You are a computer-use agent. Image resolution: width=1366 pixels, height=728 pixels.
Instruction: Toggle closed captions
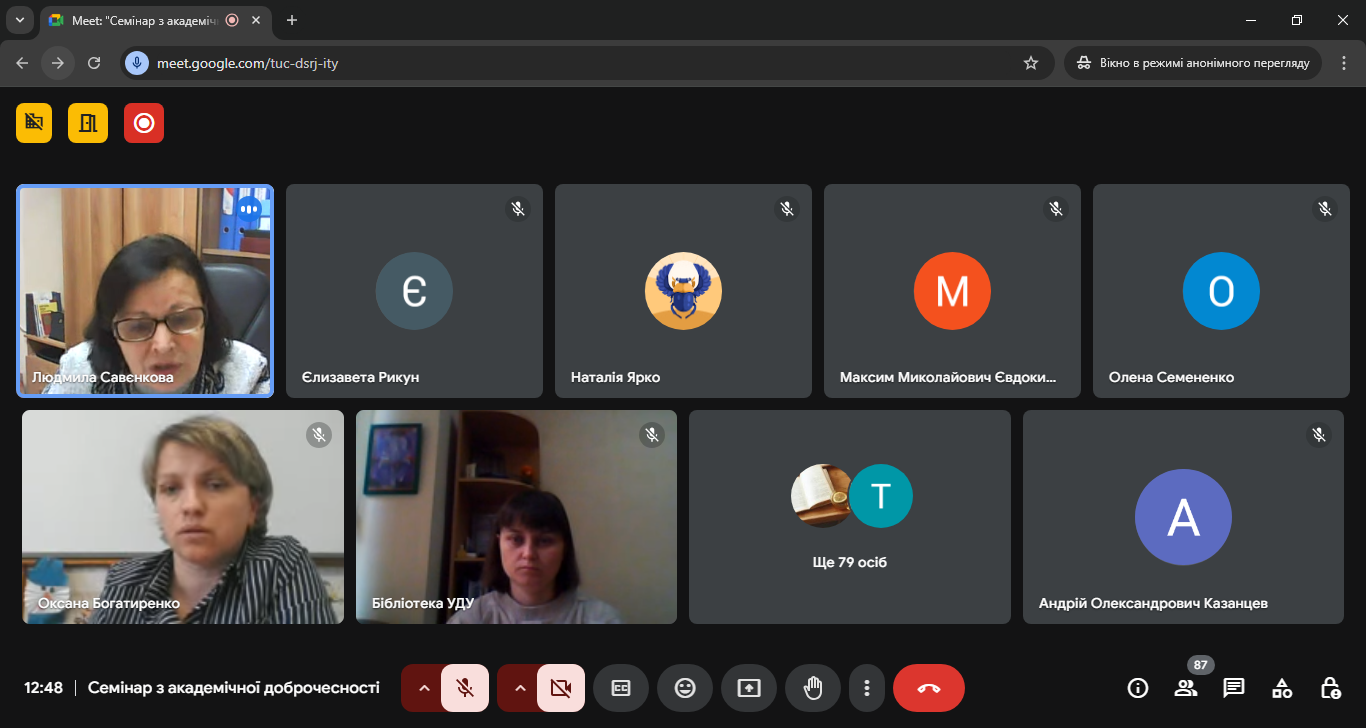621,688
